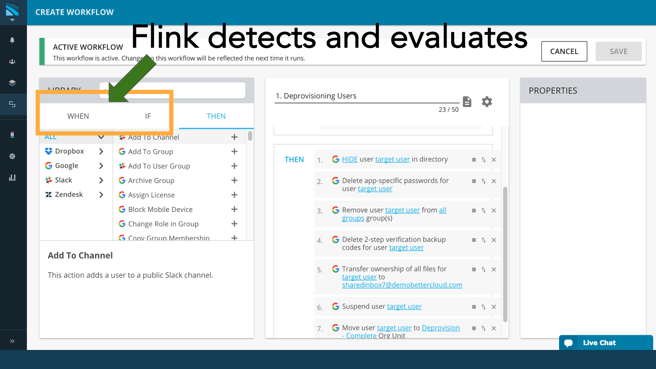656x369 pixels.
Task: Expand the Slack category
Action: pyautogui.click(x=101, y=180)
